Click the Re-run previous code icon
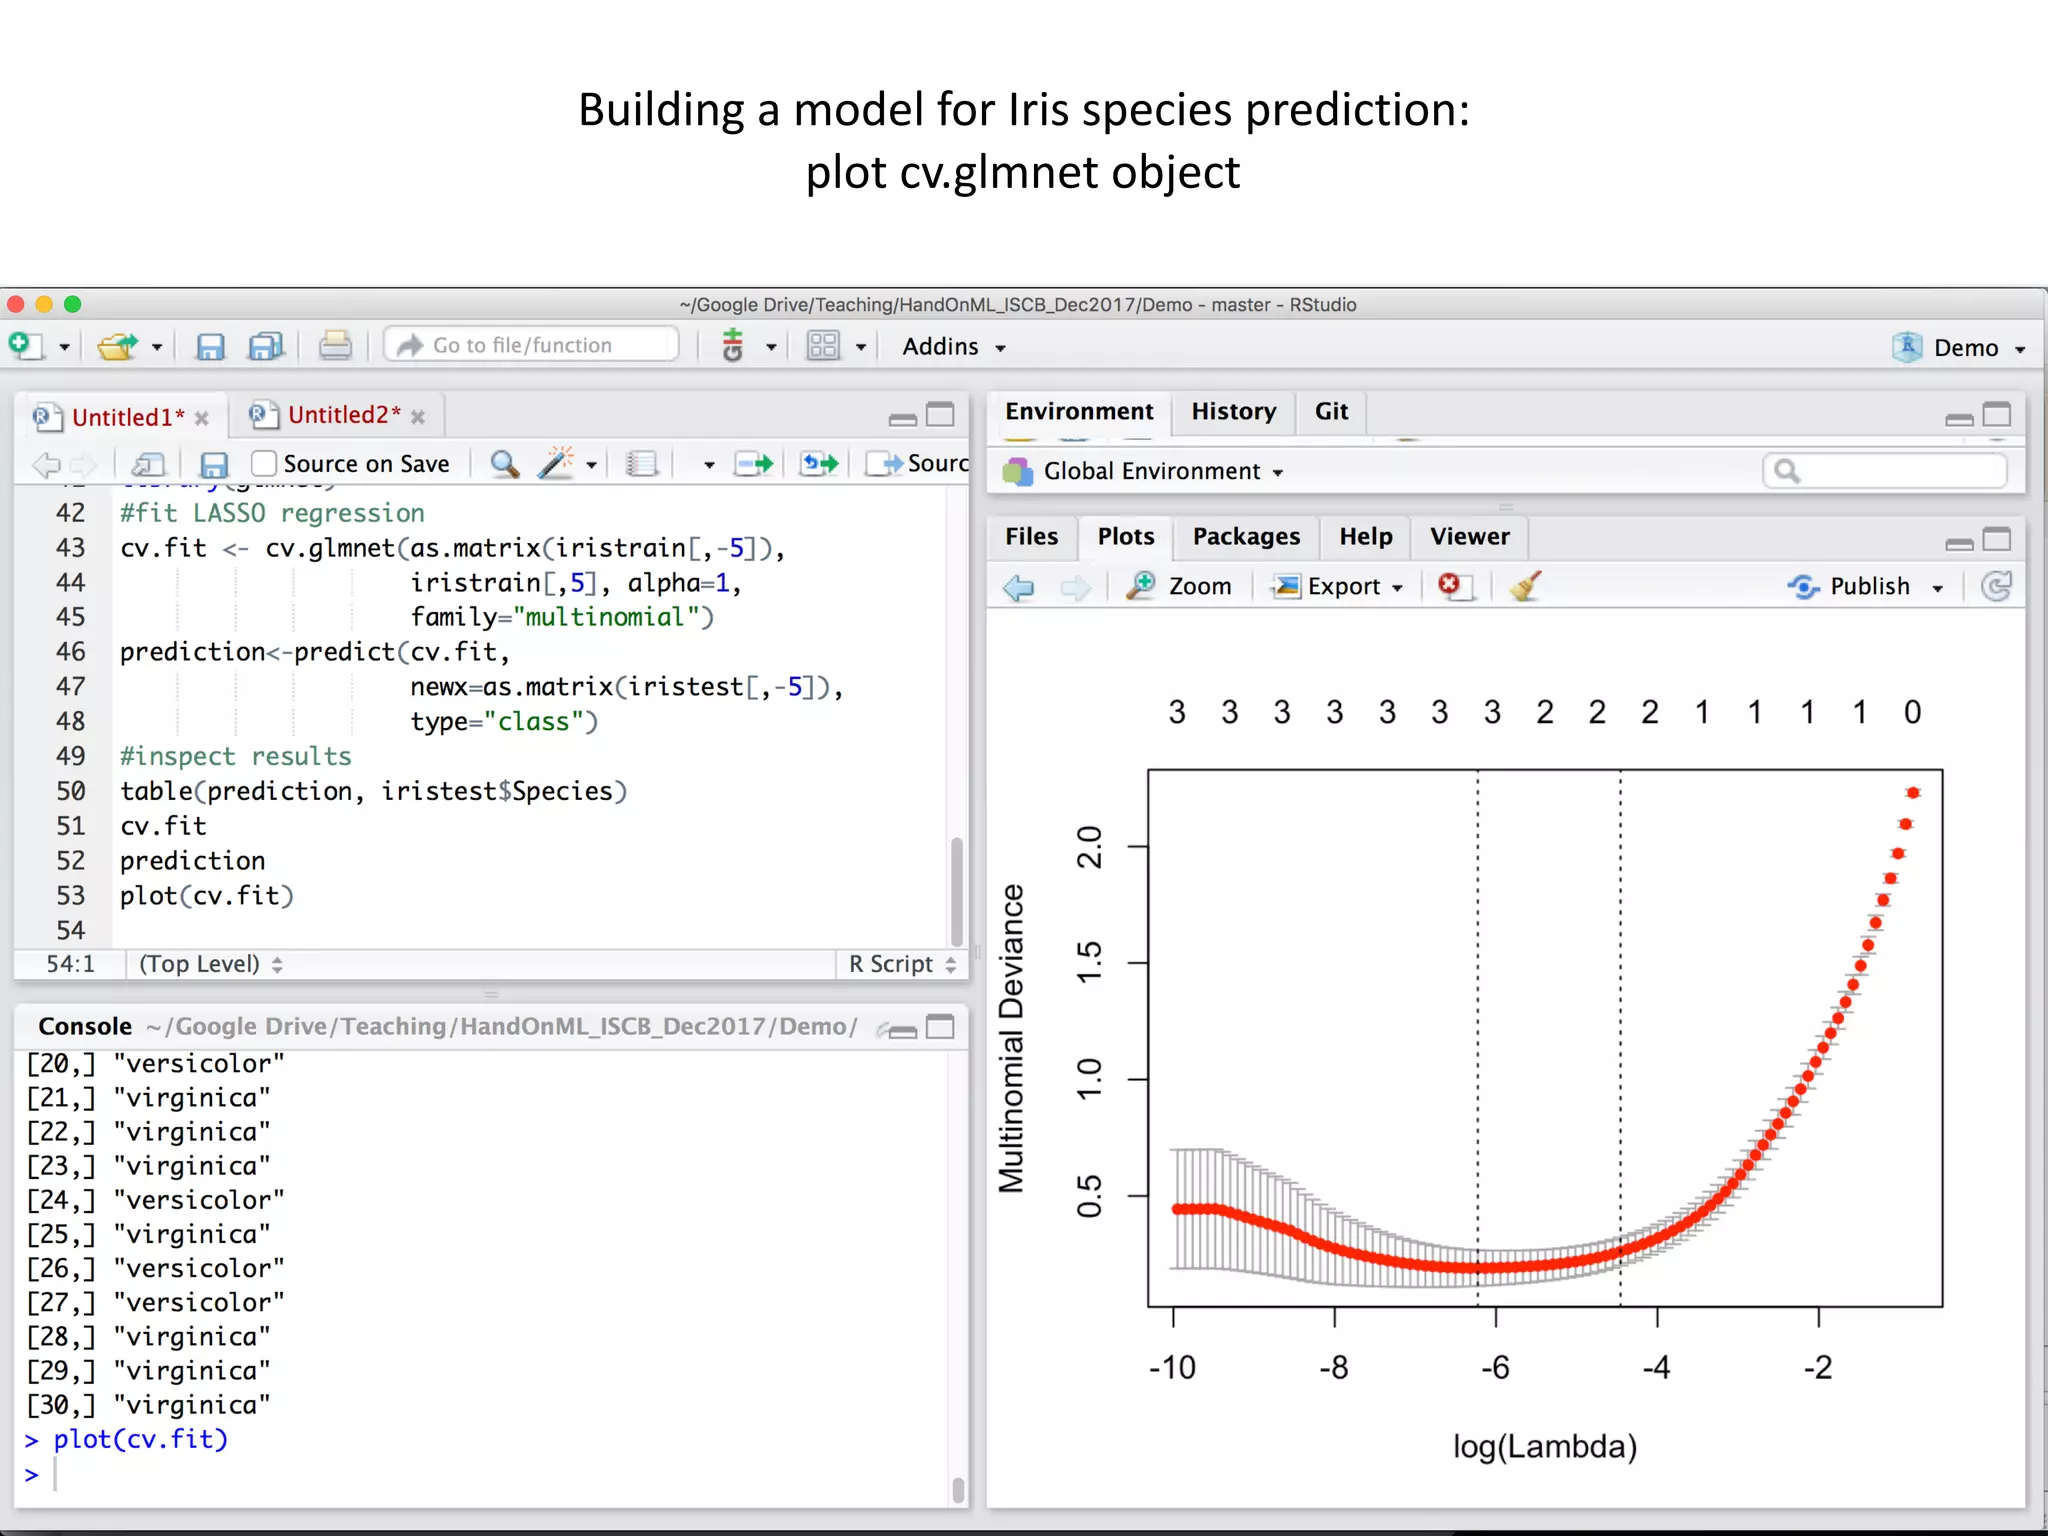Image resolution: width=2048 pixels, height=1536 pixels. click(x=820, y=464)
